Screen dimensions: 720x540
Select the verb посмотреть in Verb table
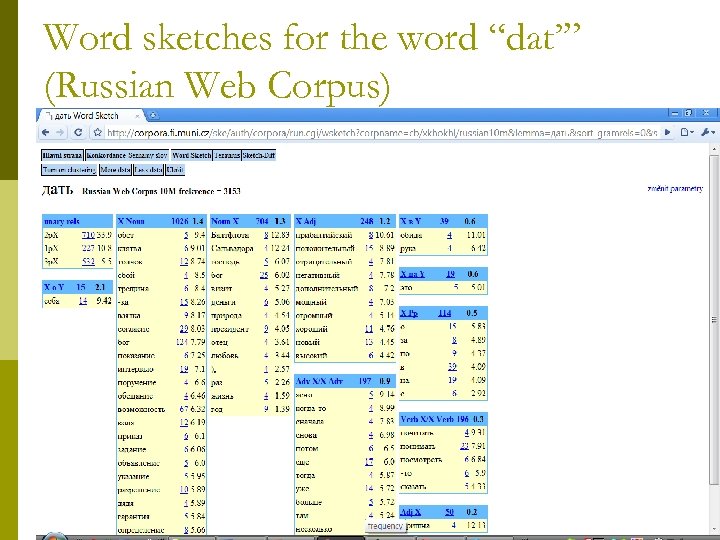(421, 460)
